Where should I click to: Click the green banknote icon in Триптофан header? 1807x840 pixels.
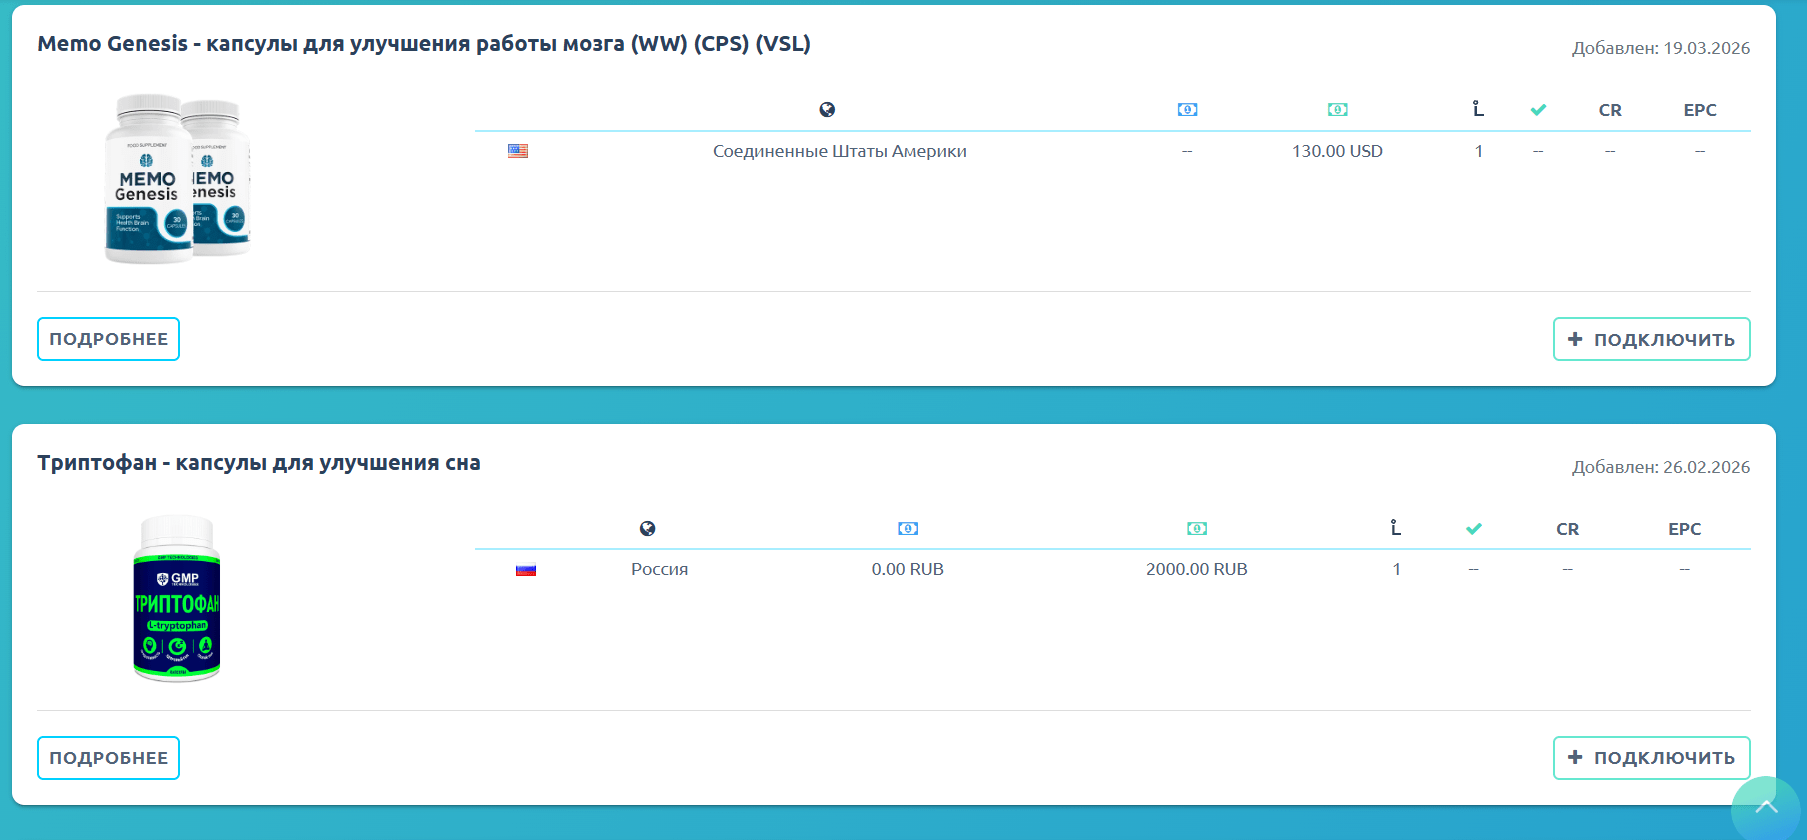[1197, 529]
